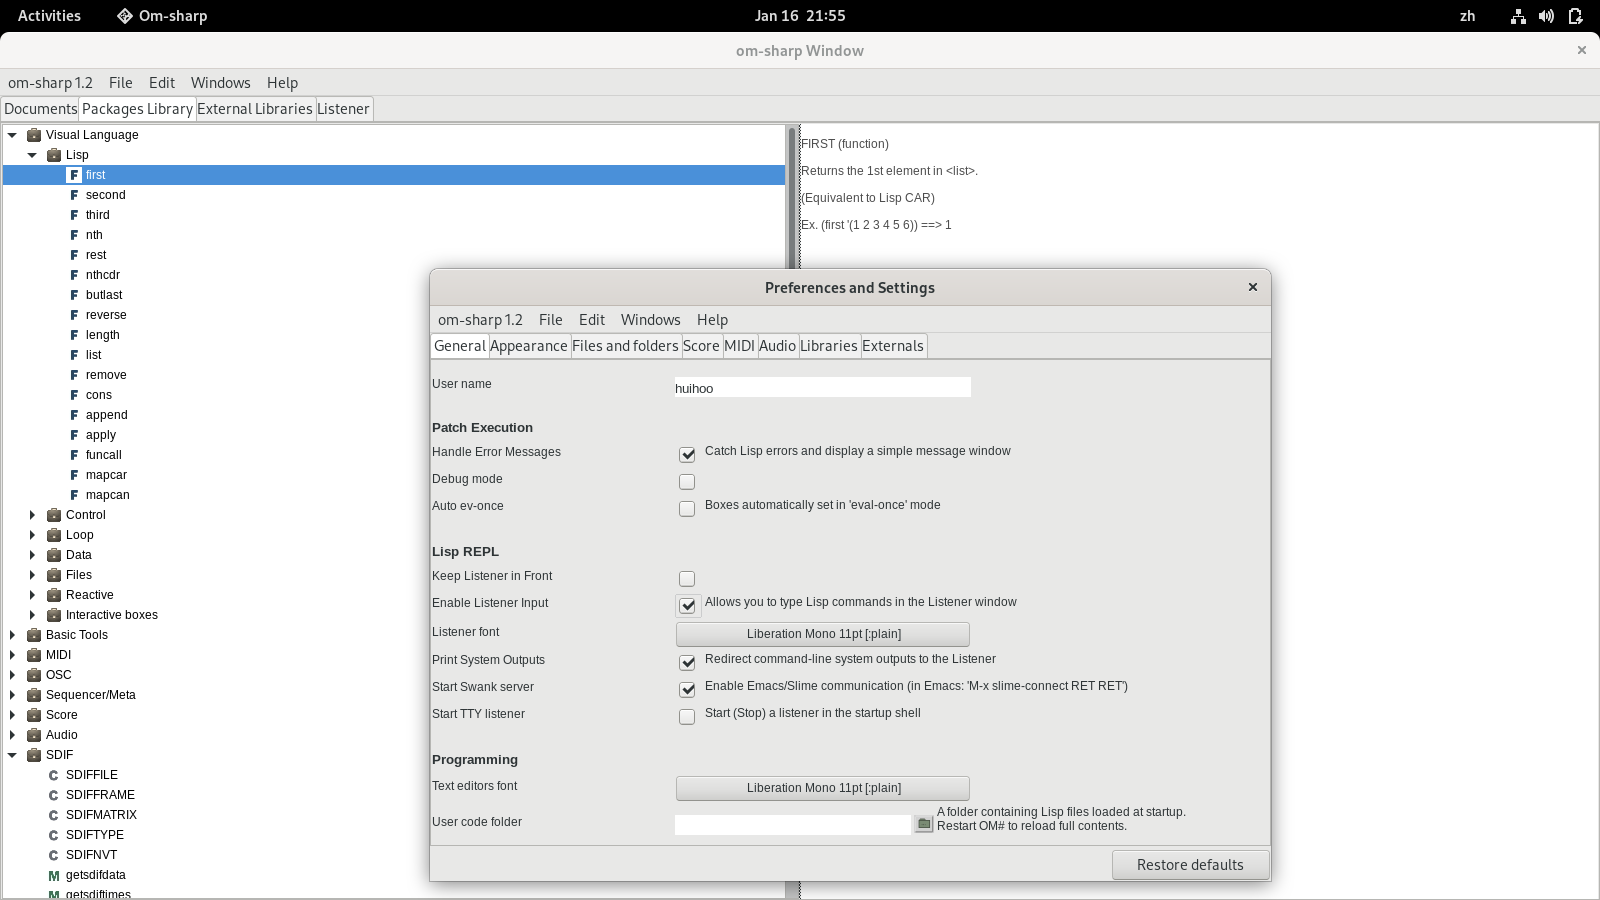Image resolution: width=1600 pixels, height=900 pixels.
Task: Switch to the Appearance preferences tab
Action: [529, 346]
